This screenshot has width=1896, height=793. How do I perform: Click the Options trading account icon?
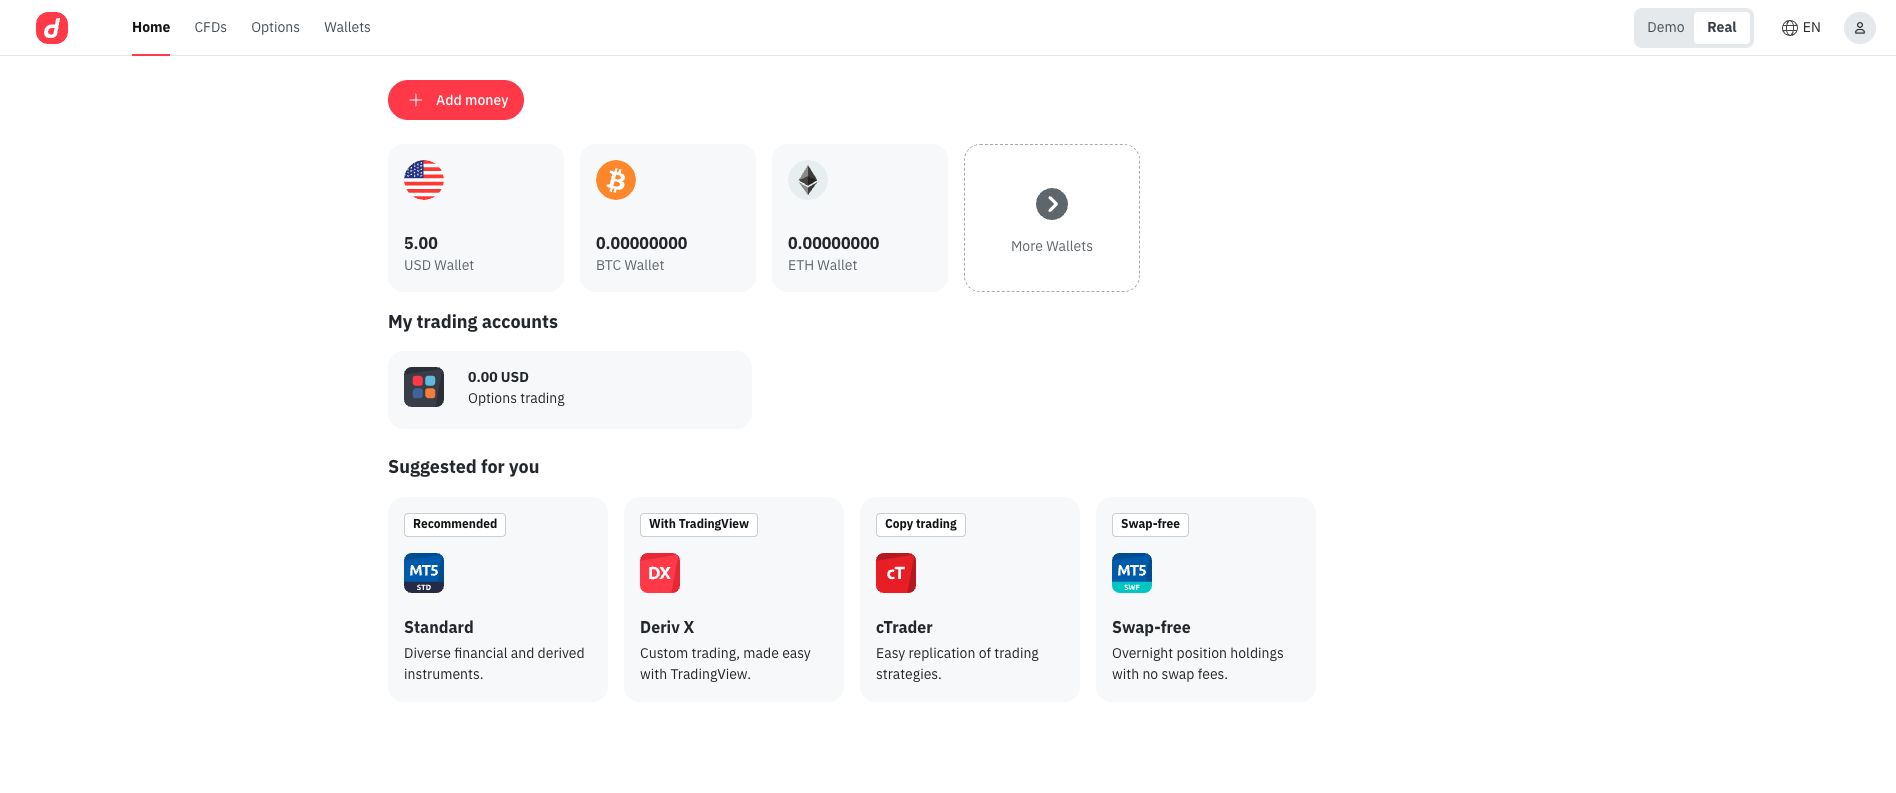[x=424, y=387]
